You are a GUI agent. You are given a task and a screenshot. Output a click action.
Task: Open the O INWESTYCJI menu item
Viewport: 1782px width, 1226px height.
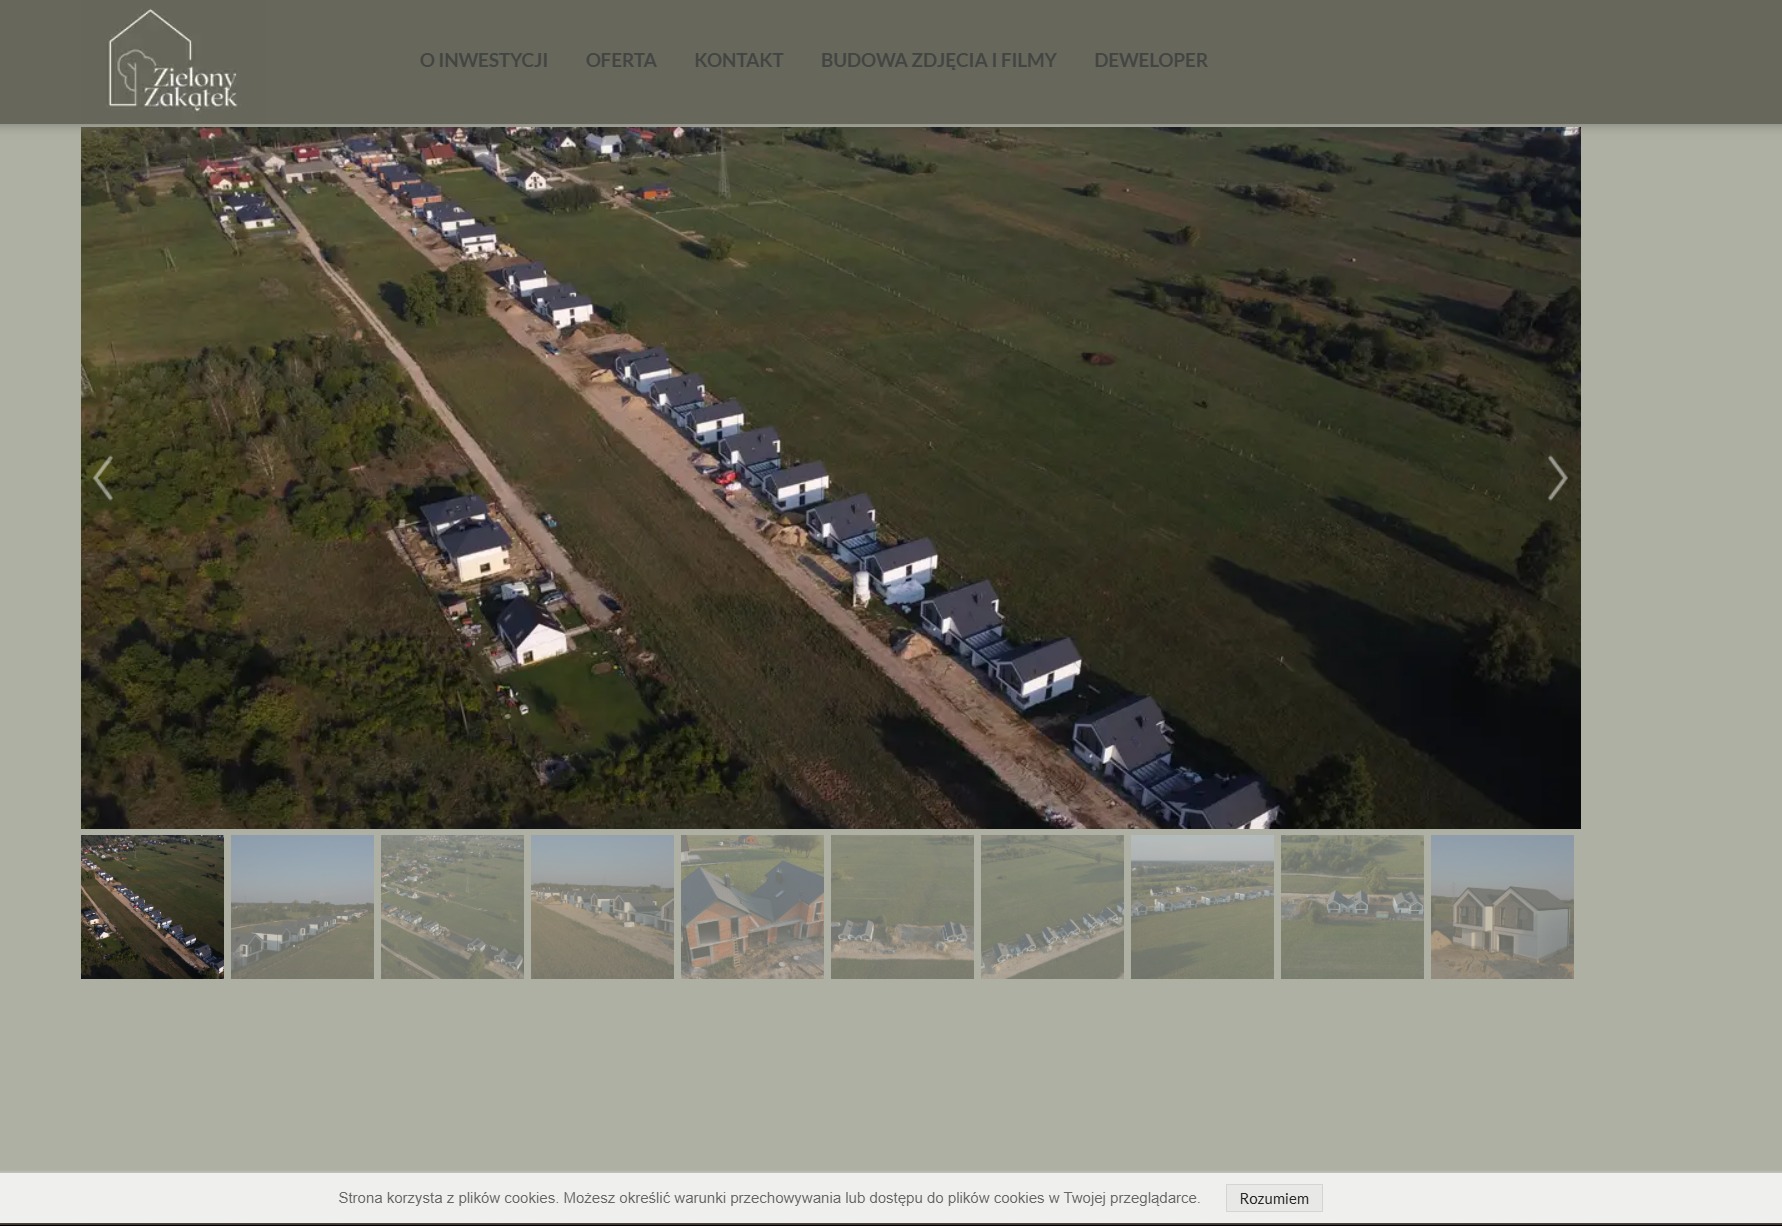[x=483, y=60]
